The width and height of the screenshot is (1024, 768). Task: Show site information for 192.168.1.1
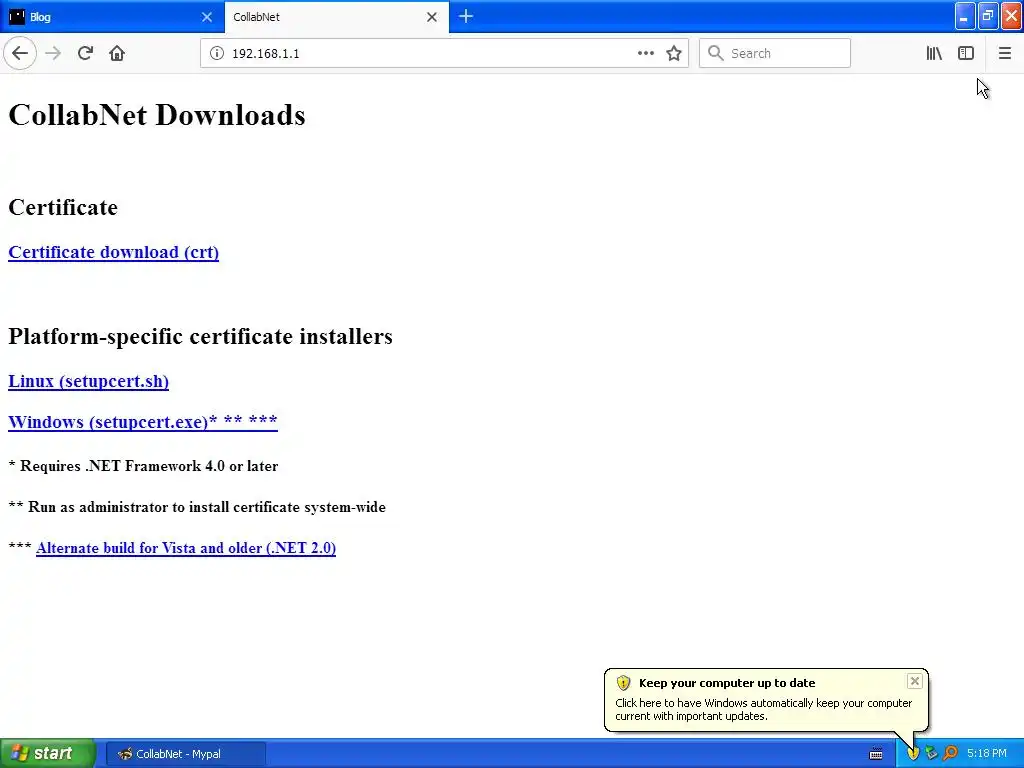pyautogui.click(x=217, y=54)
